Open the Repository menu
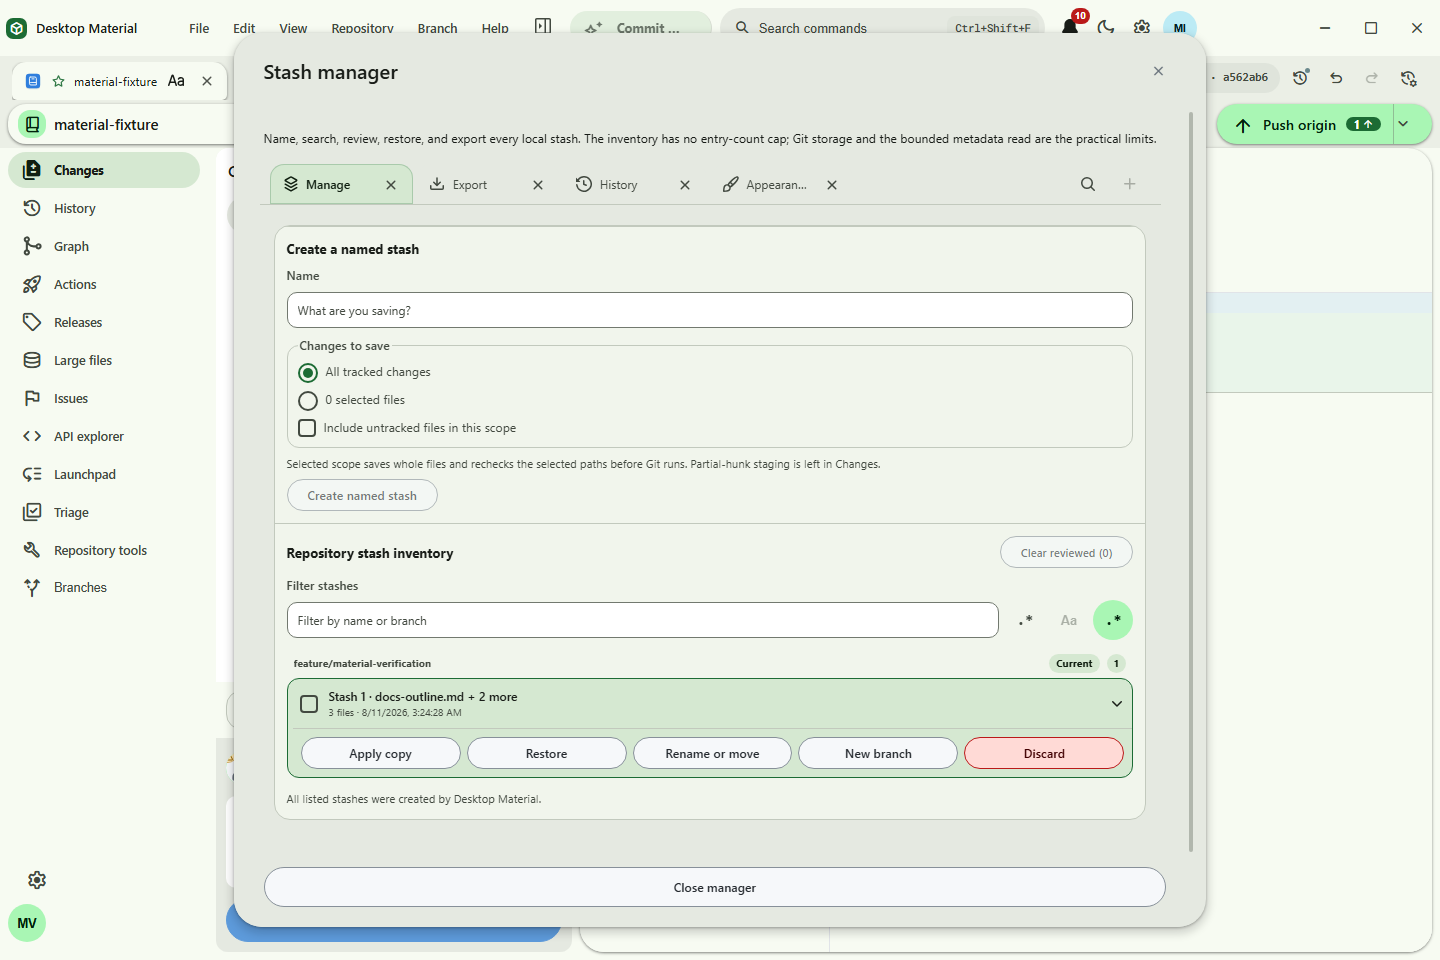 pyautogui.click(x=362, y=28)
